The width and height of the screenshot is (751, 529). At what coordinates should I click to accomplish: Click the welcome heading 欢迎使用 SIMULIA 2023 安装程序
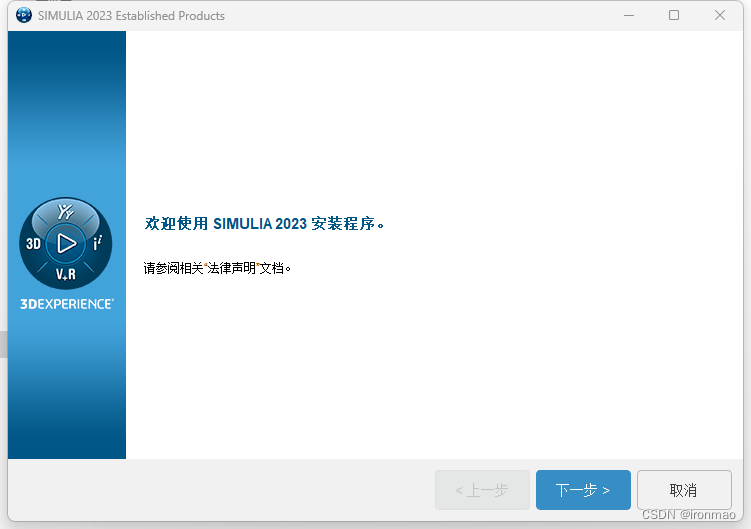(264, 223)
